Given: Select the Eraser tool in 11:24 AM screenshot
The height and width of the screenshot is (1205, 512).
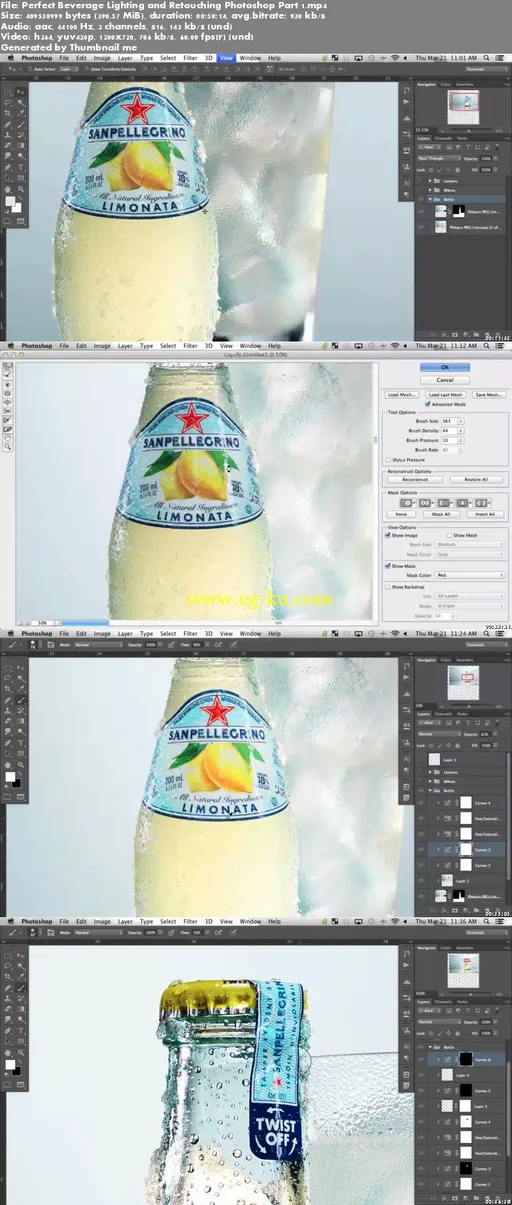Looking at the screenshot, I should click(x=8, y=721).
